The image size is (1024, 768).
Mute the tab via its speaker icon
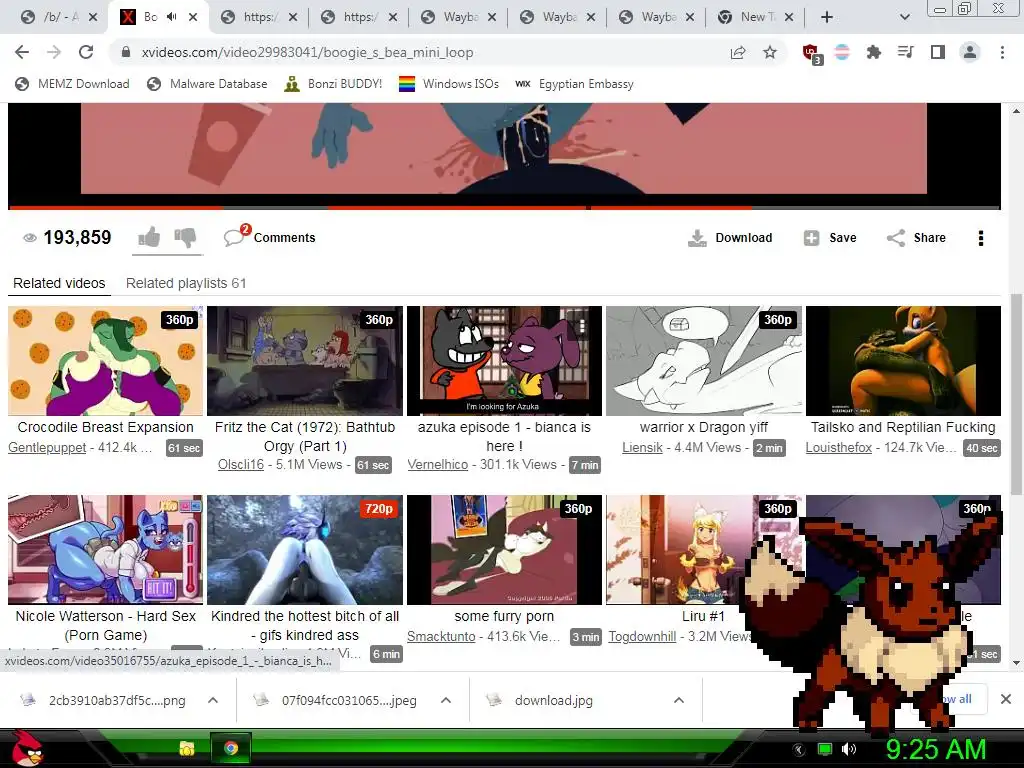coord(172,17)
